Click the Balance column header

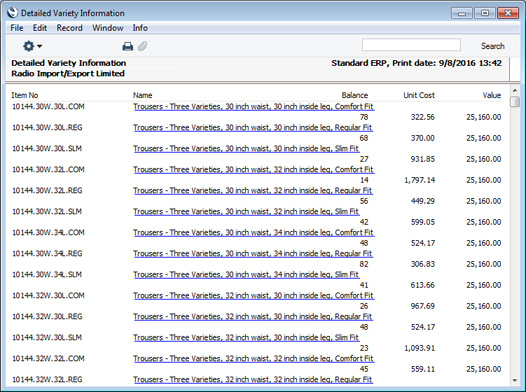point(355,95)
